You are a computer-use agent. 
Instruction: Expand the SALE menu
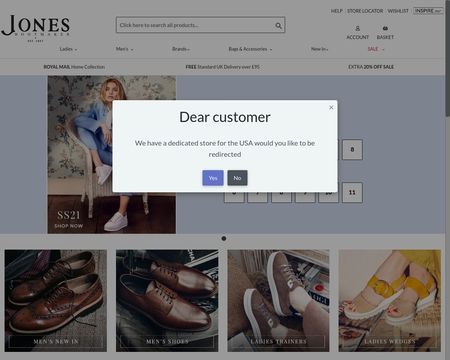tap(376, 49)
